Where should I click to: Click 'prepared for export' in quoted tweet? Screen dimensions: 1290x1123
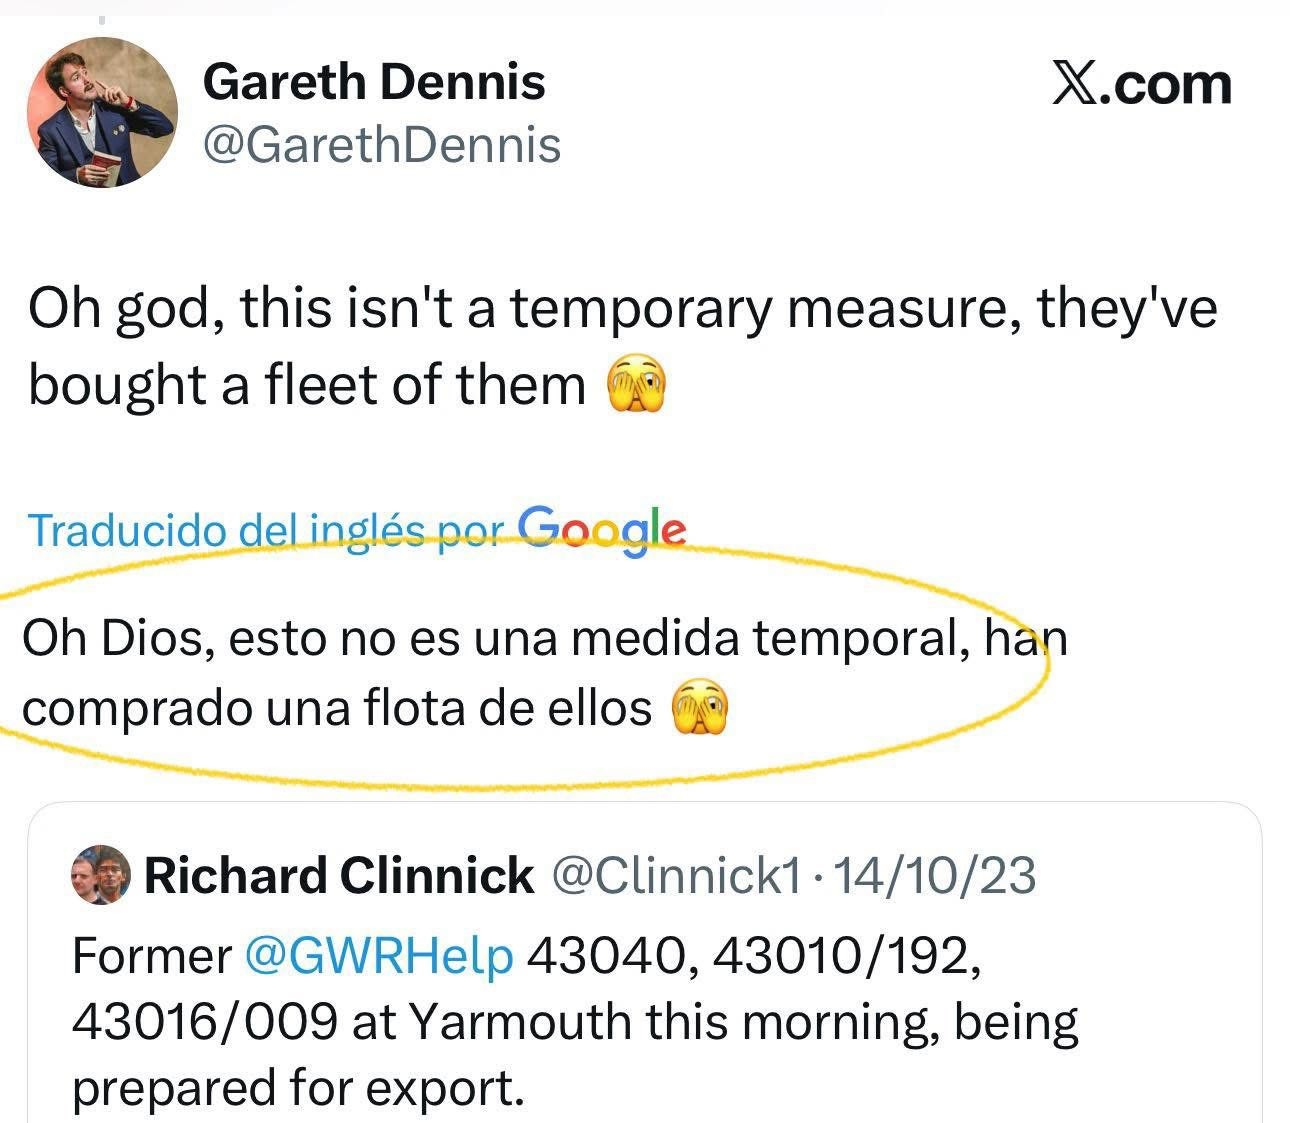(298, 1088)
